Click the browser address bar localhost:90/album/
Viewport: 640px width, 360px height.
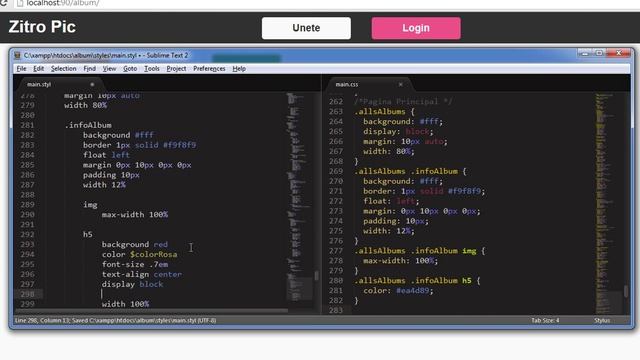[x=63, y=3]
